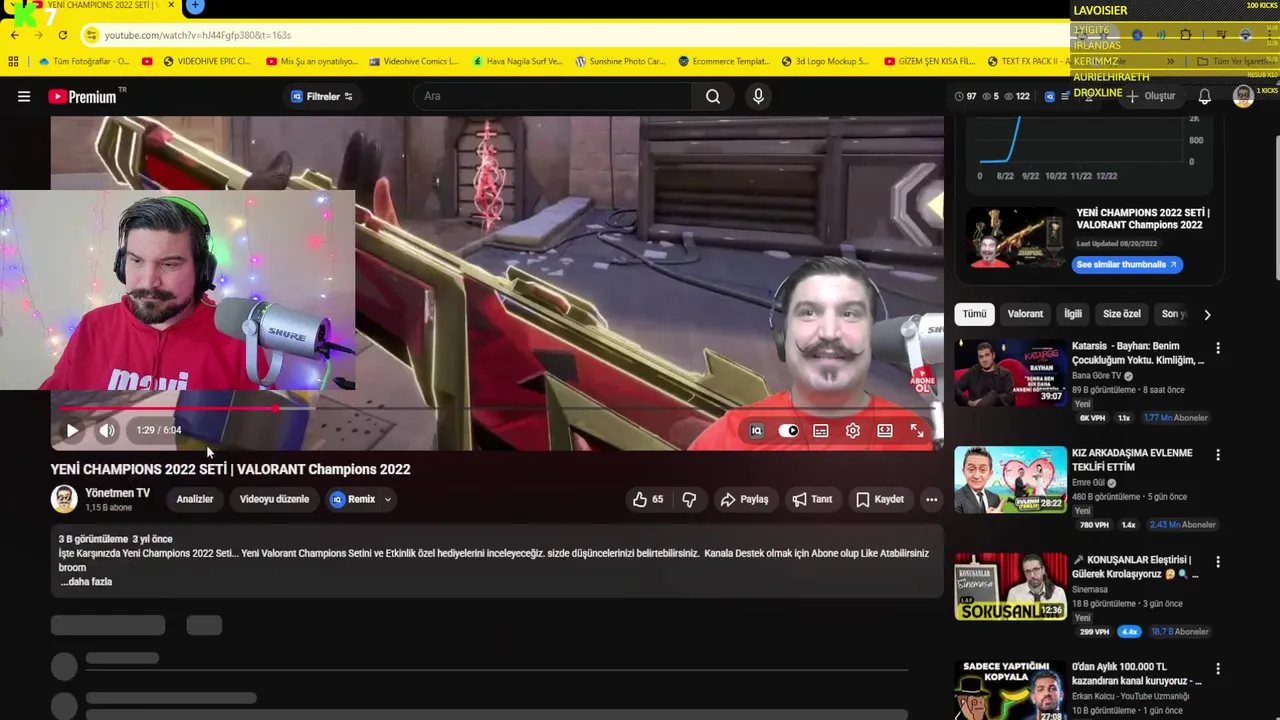The width and height of the screenshot is (1280, 720).
Task: Share the video via Paylaş
Action: pyautogui.click(x=745, y=499)
